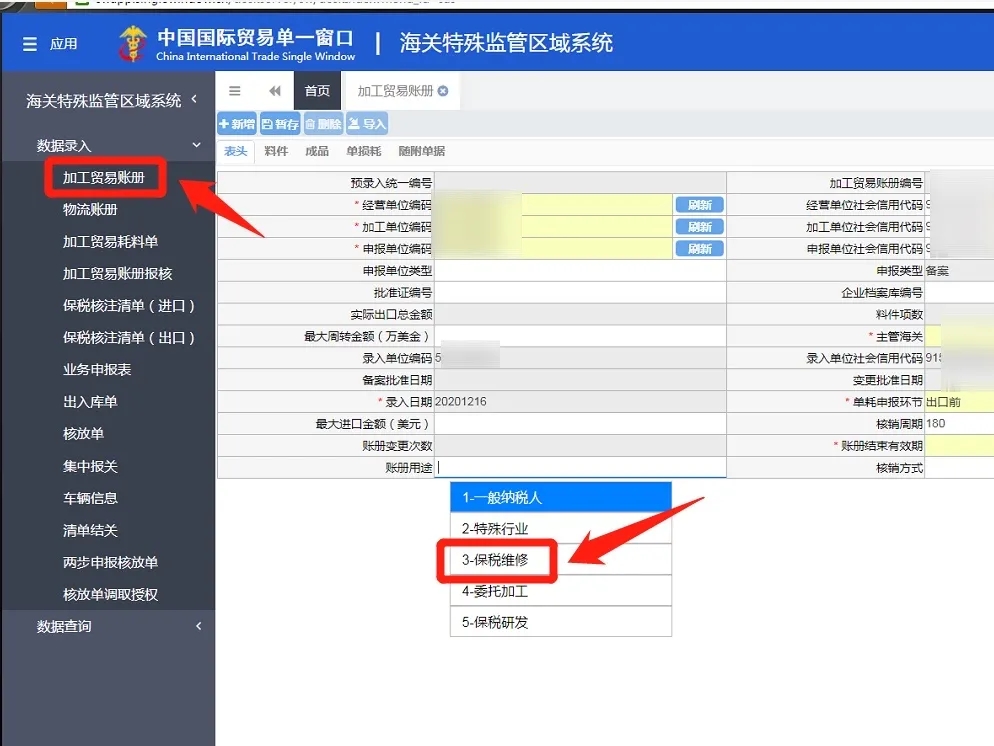The width and height of the screenshot is (994, 746).
Task: Click the 账册用途 input field
Action: (580, 468)
